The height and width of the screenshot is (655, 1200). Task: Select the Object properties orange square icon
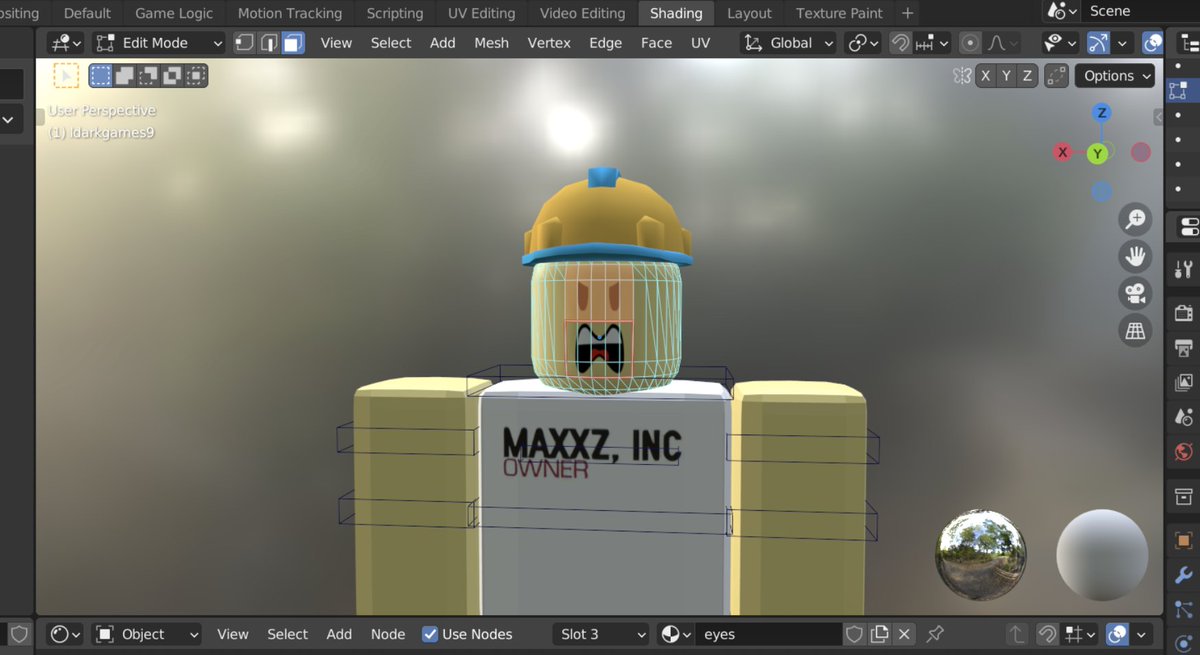coord(1183,540)
